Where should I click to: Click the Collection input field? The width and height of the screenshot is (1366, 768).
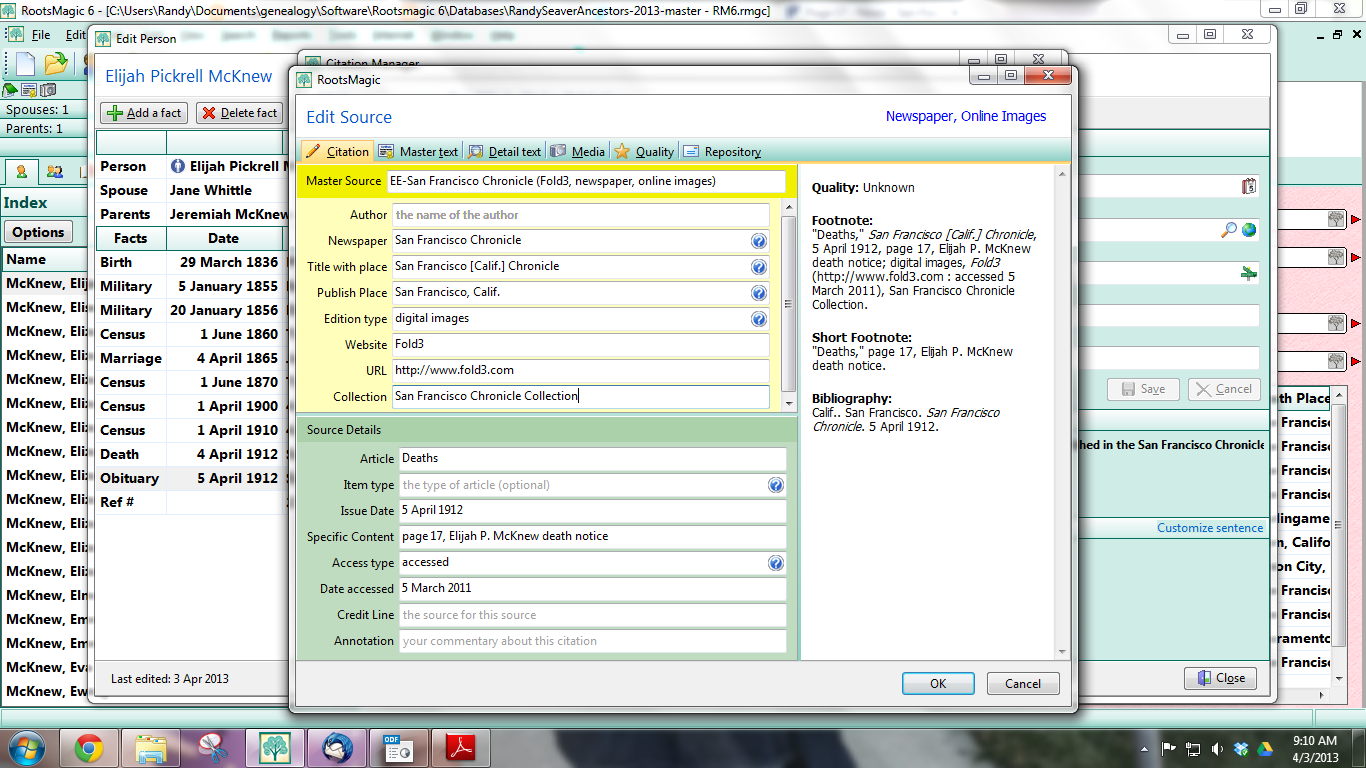580,397
